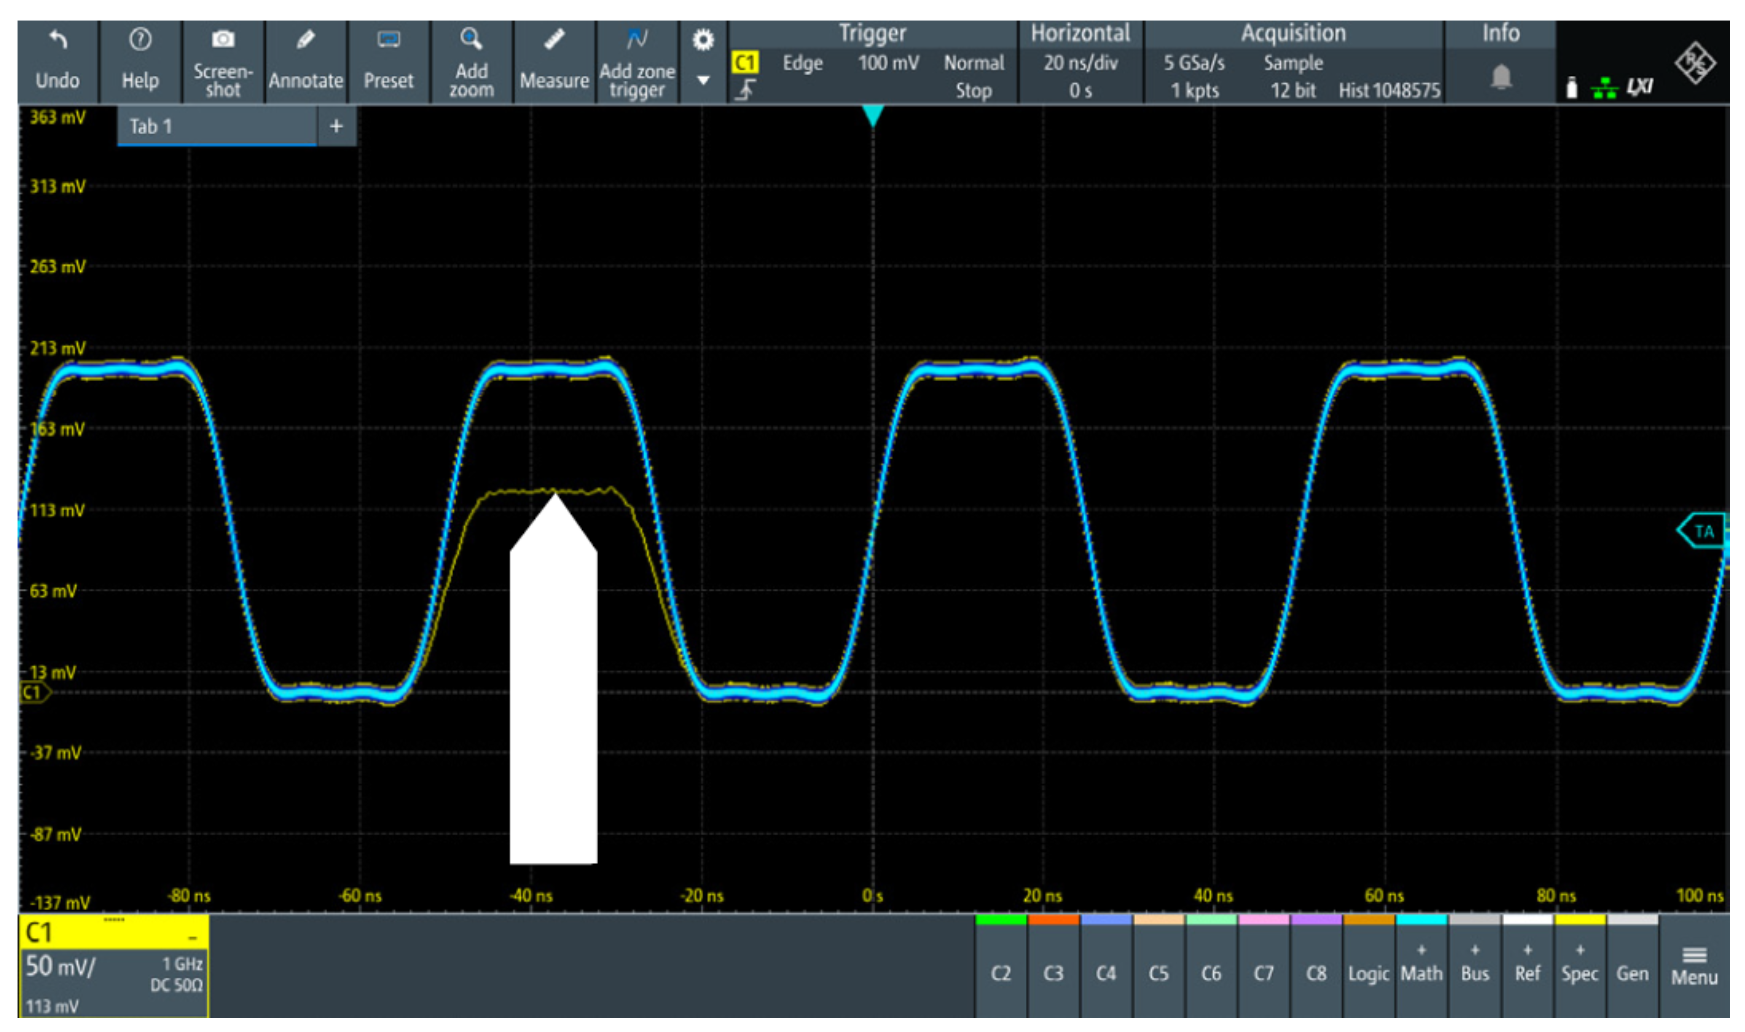The width and height of the screenshot is (1745, 1032).
Task: Open the Help question mark icon
Action: coord(140,41)
